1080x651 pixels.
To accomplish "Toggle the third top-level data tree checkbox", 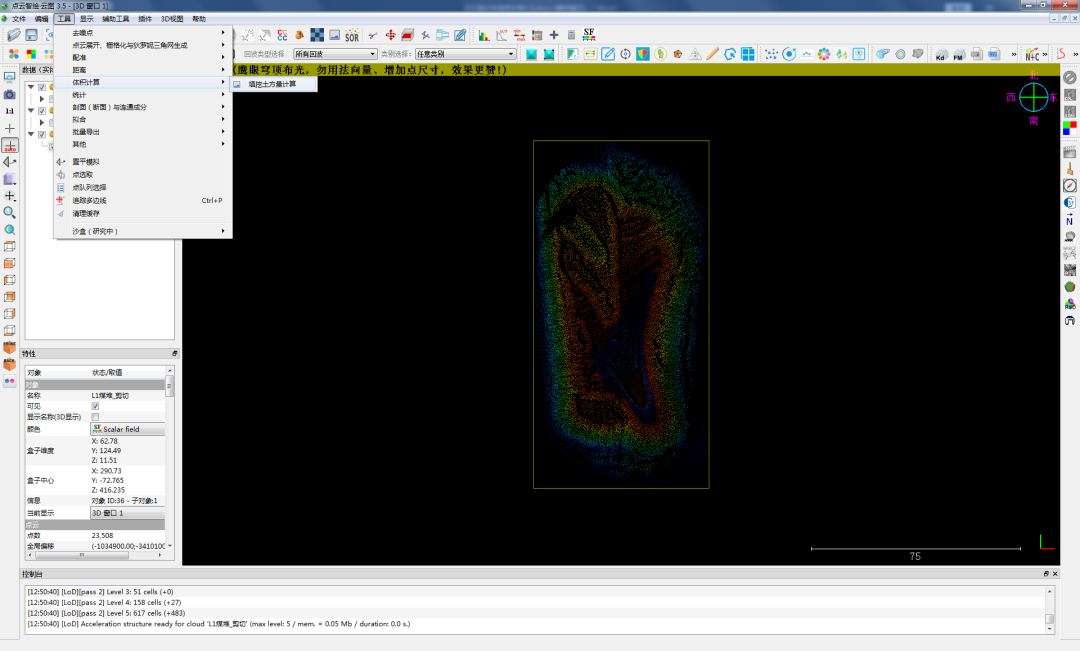I will (x=42, y=134).
